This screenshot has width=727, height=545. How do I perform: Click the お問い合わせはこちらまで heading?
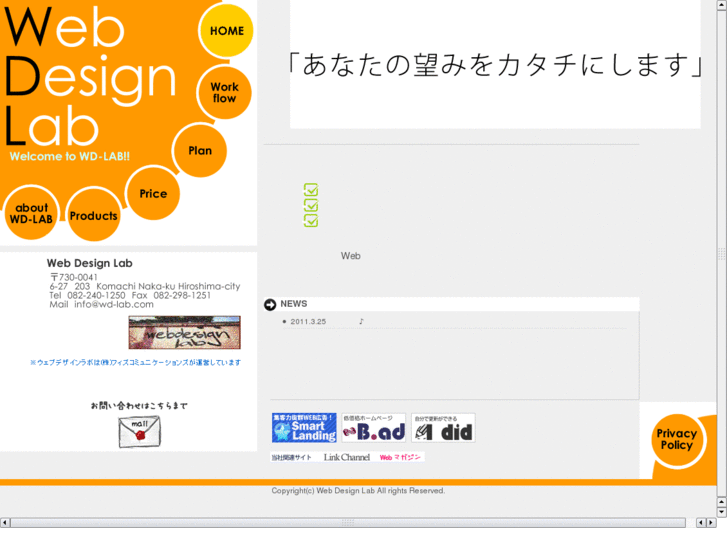pos(139,406)
